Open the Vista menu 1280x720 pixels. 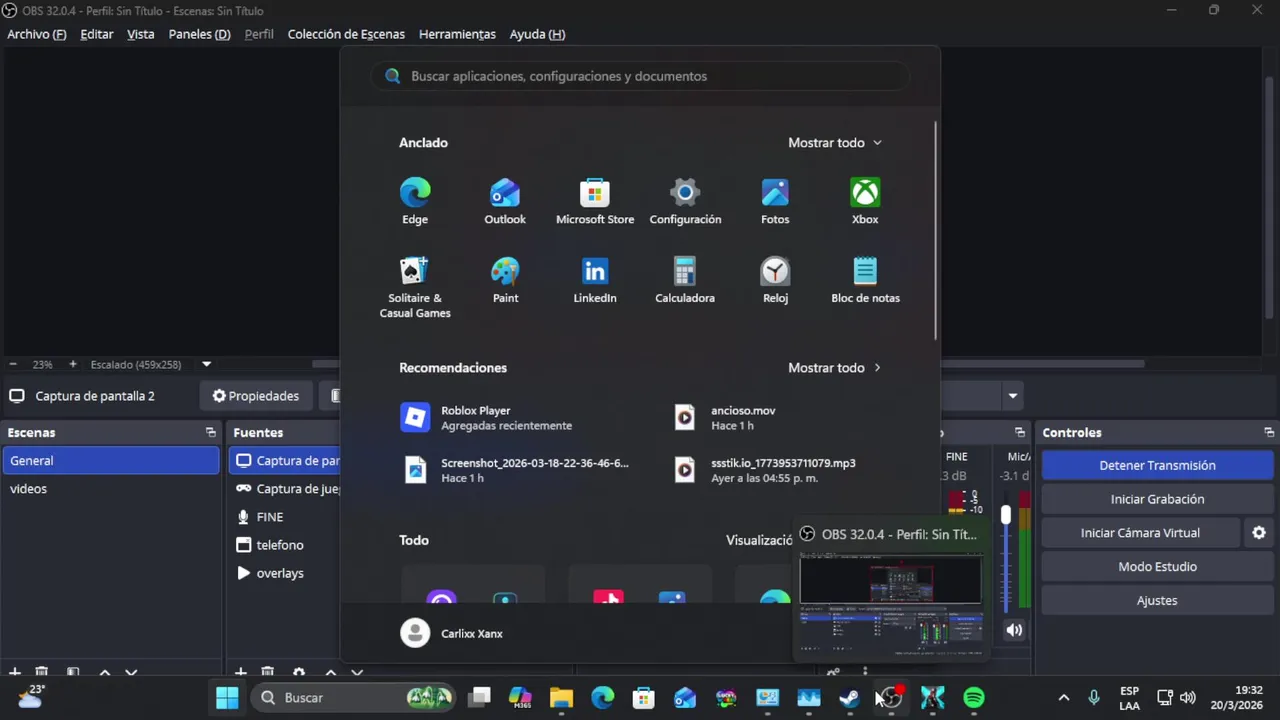coord(141,34)
